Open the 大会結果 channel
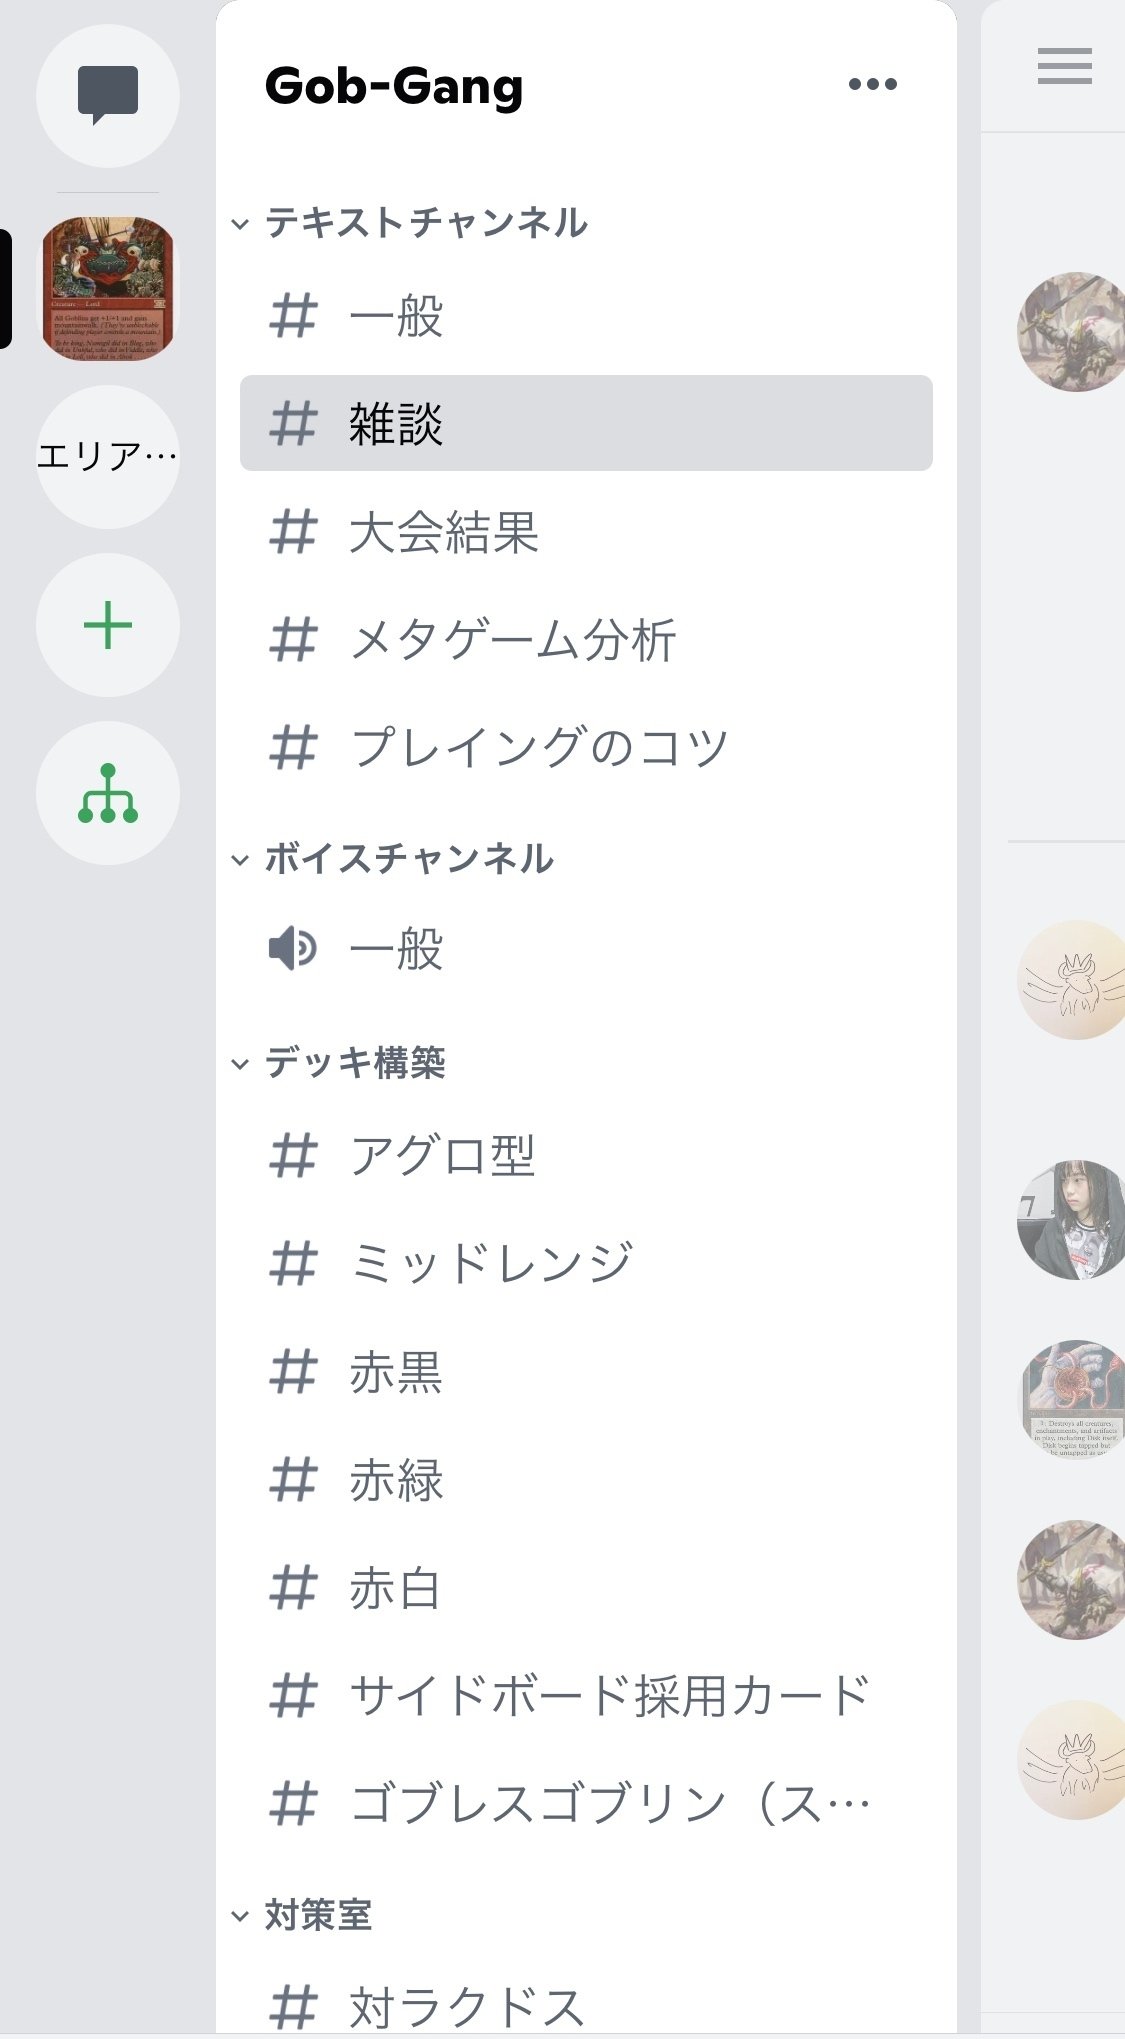 click(586, 531)
